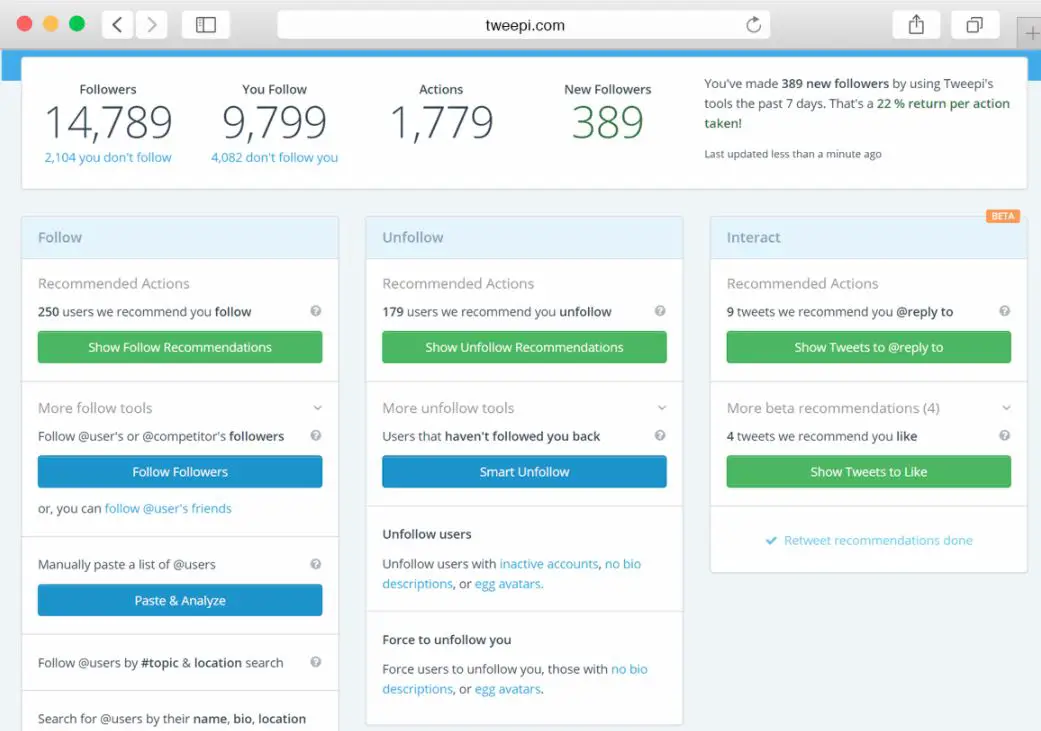Image resolution: width=1041 pixels, height=731 pixels.
Task: Click the Follow Followers button
Action: (x=180, y=471)
